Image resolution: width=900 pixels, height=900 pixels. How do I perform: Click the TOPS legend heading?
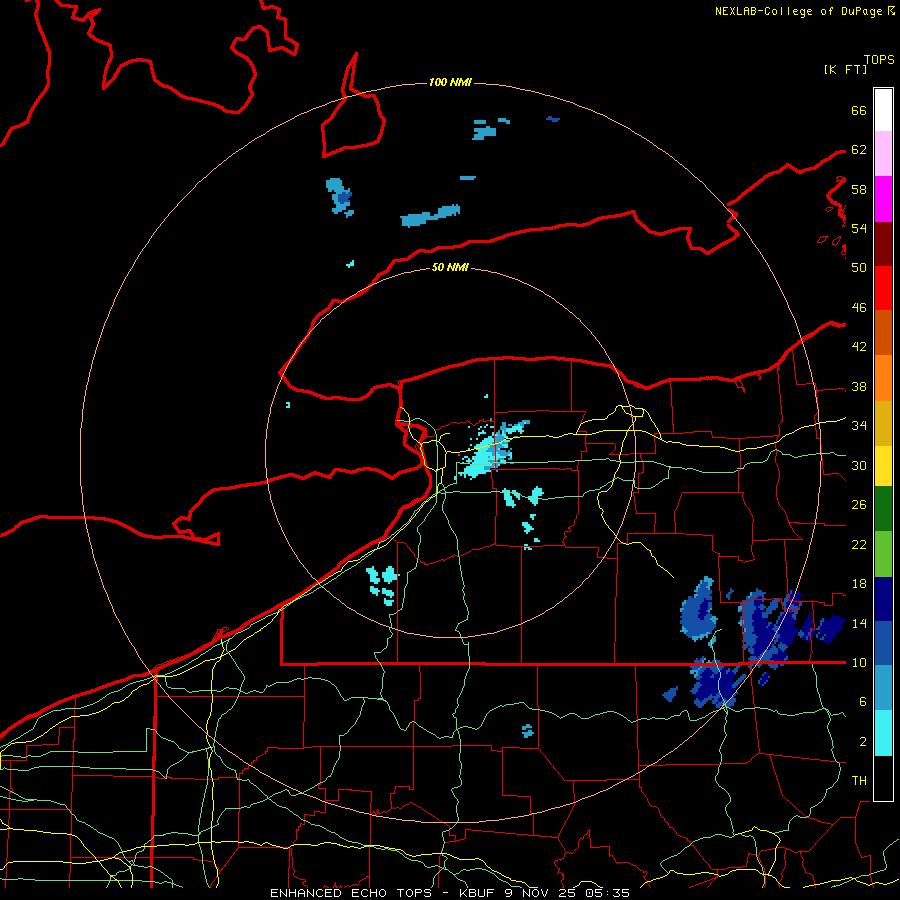879,60
